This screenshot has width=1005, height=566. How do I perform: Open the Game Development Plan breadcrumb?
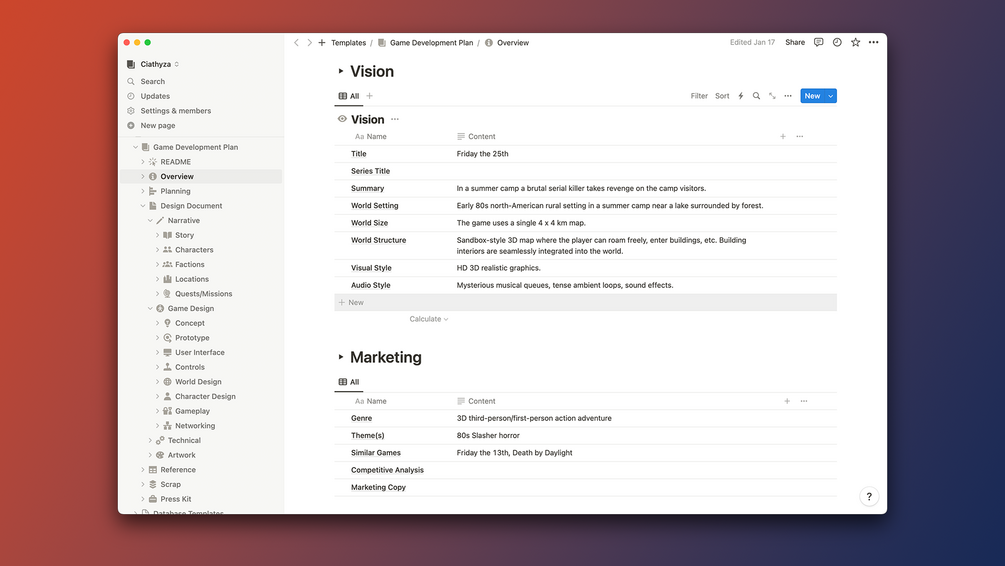426,43
